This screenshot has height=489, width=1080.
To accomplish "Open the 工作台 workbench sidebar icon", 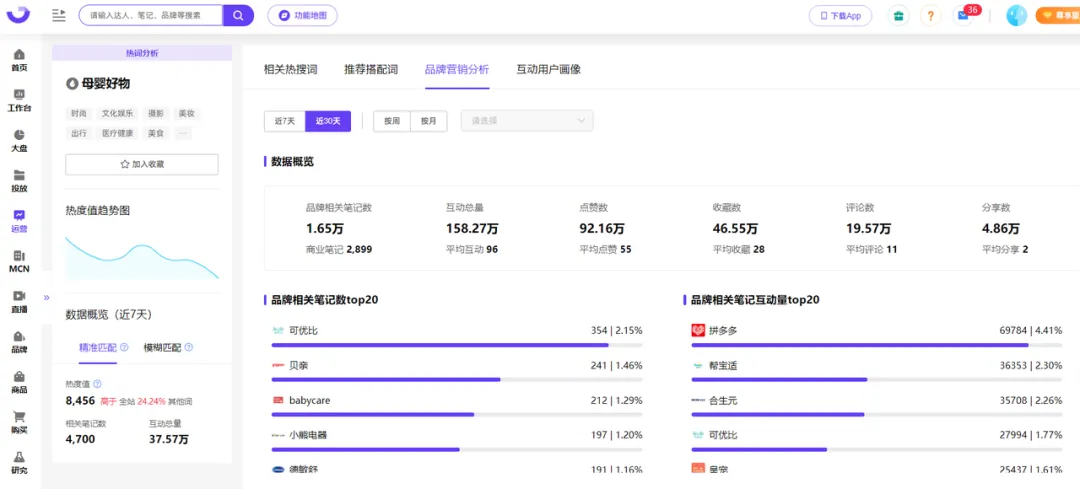I will 19,101.
